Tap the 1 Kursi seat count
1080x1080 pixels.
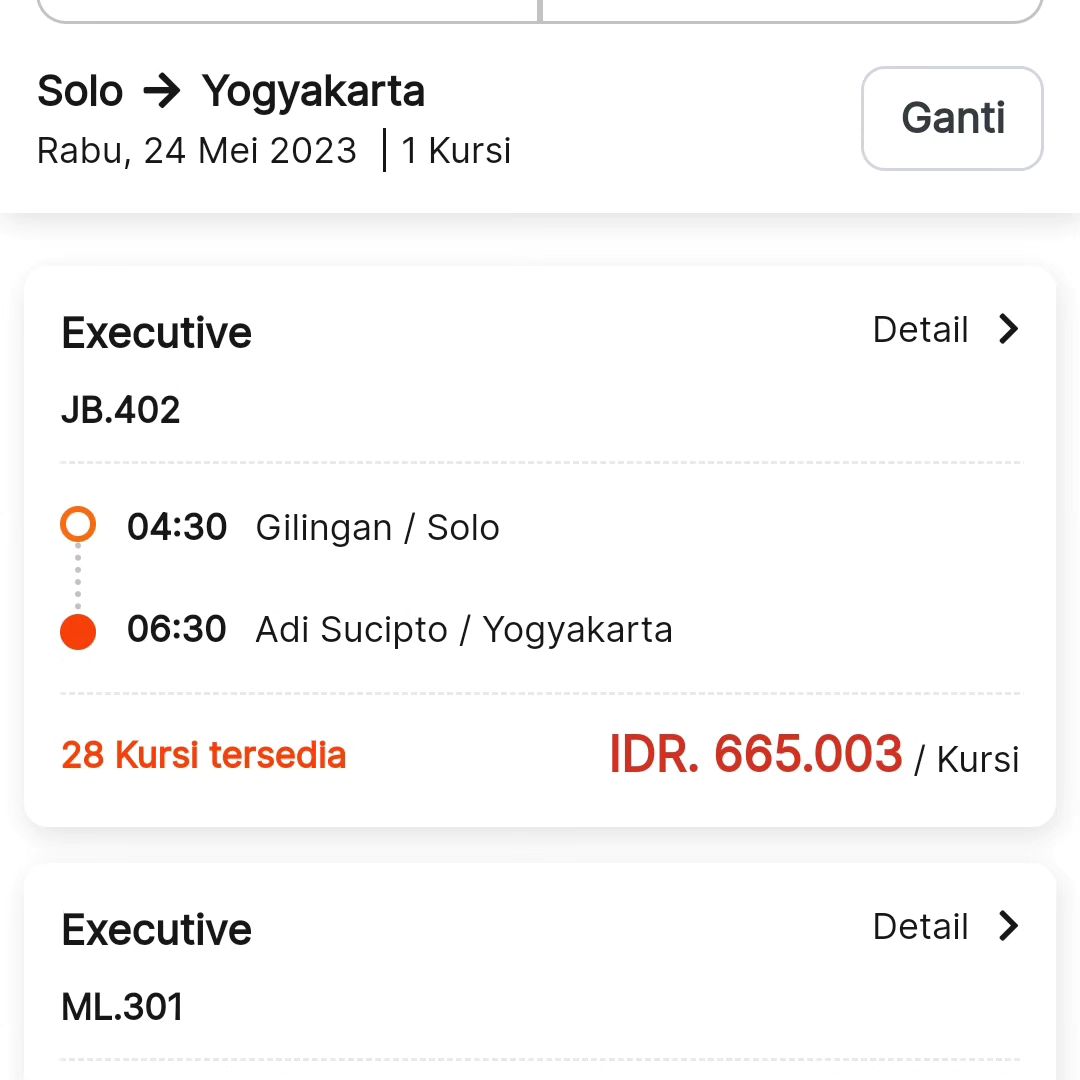click(x=456, y=151)
